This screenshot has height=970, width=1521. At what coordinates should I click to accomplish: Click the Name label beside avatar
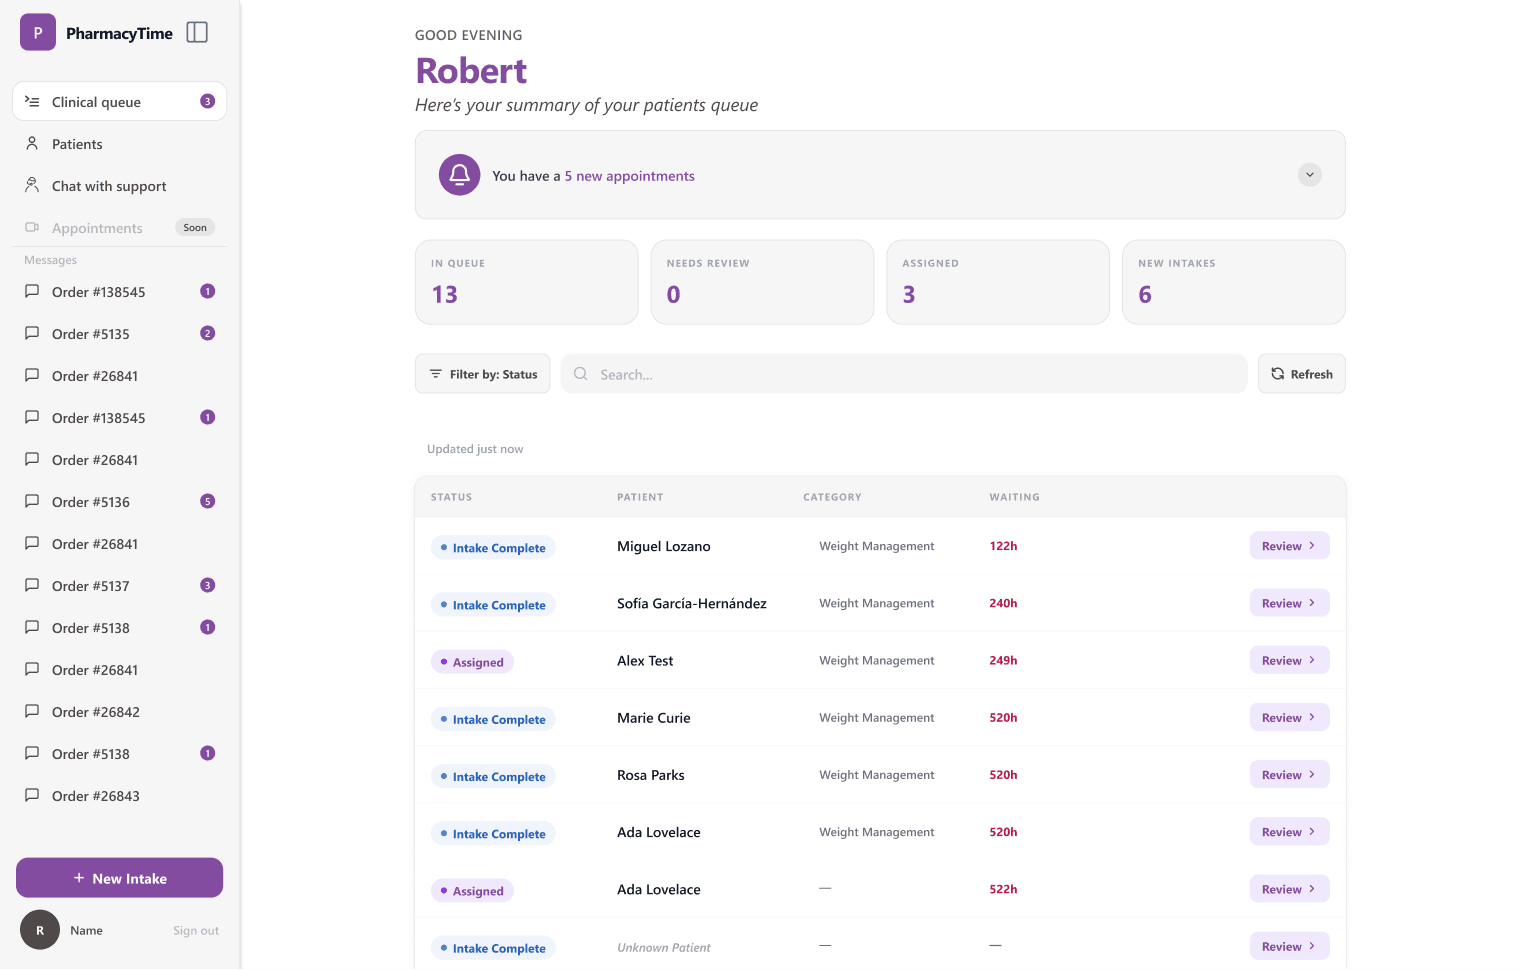point(86,931)
